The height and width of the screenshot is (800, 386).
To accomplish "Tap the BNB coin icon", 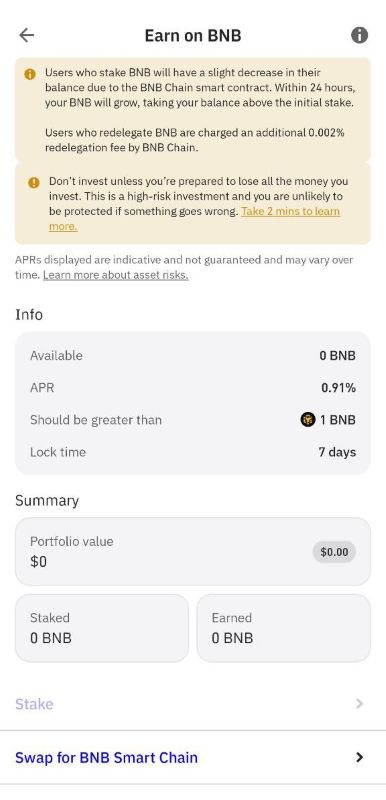I will click(x=308, y=420).
